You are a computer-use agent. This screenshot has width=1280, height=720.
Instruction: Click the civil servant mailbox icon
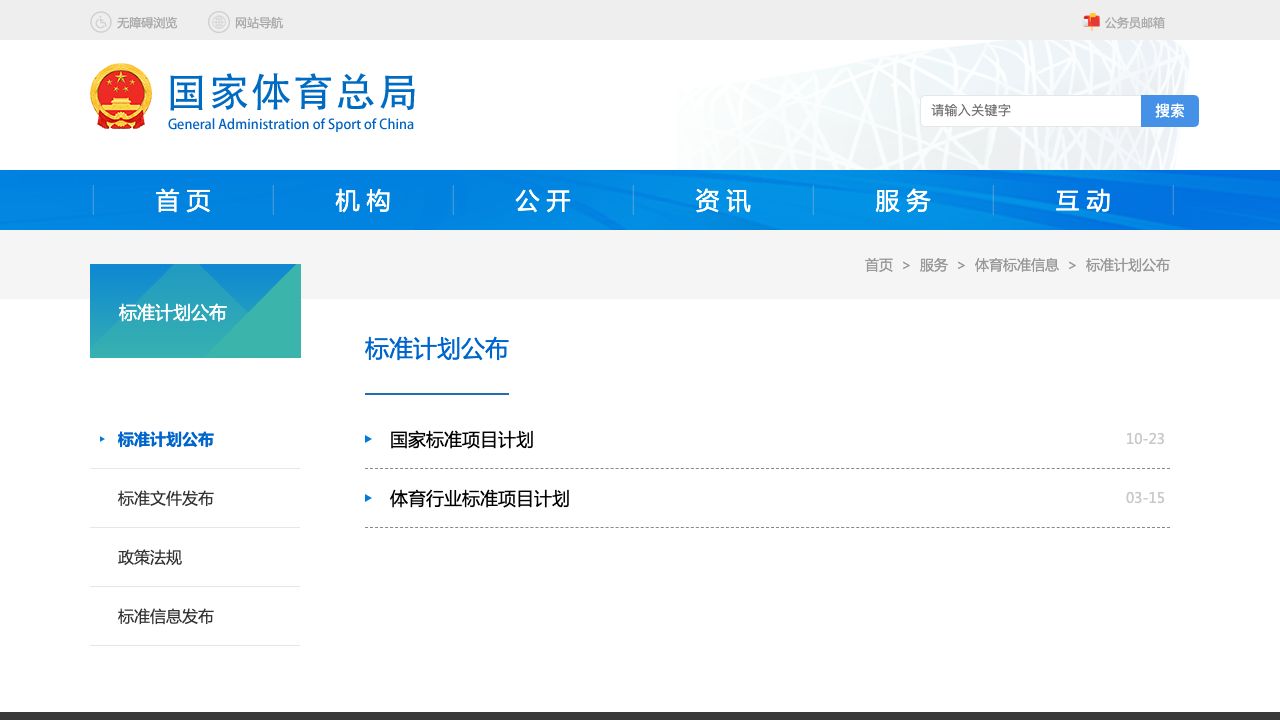point(1092,21)
